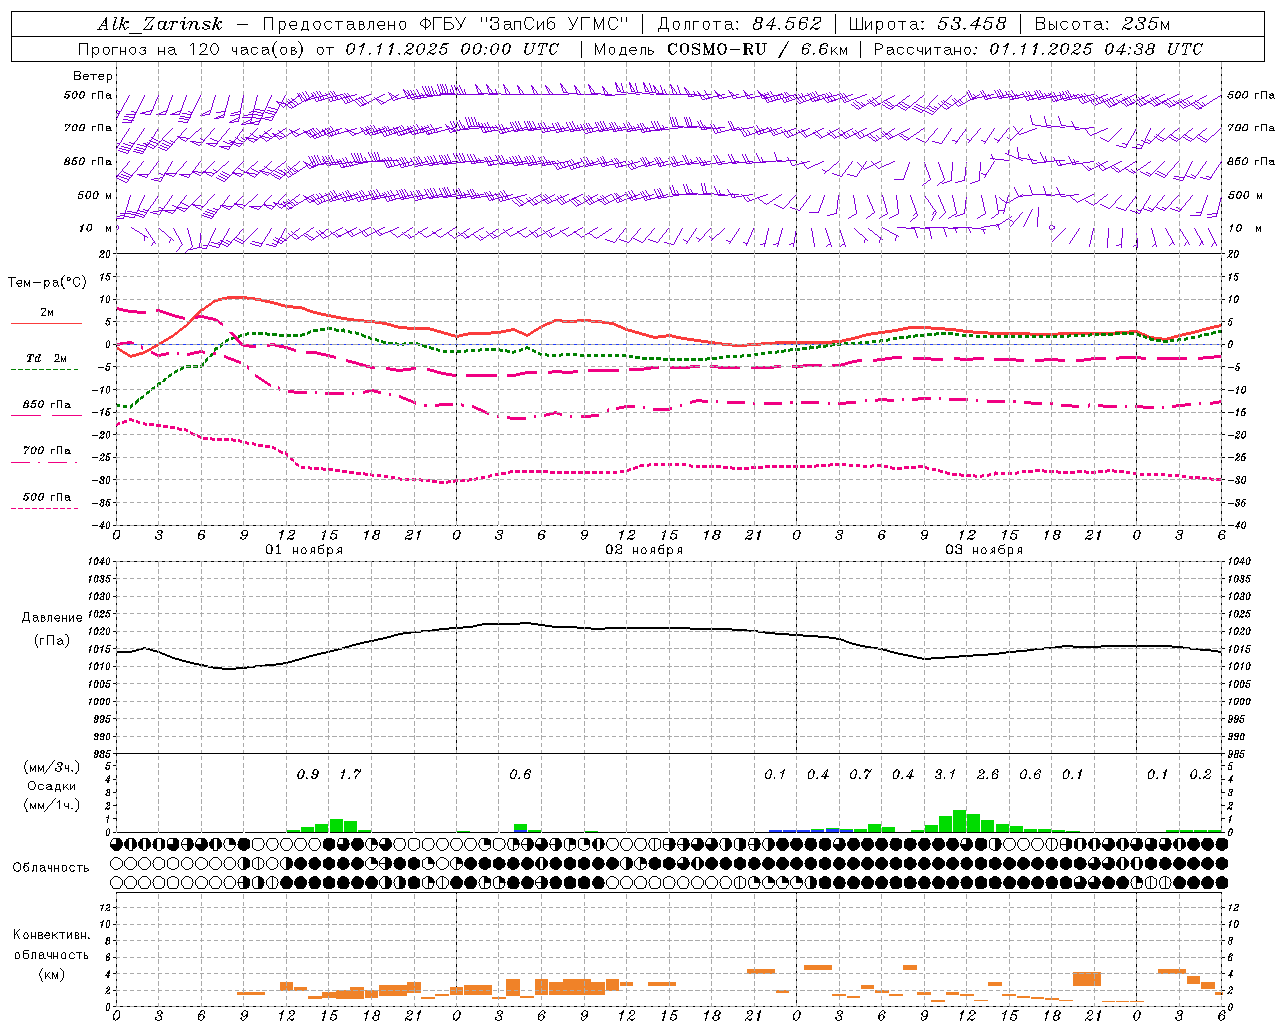
Task: Select the precipitation value 0.7
Action: (x=860, y=774)
